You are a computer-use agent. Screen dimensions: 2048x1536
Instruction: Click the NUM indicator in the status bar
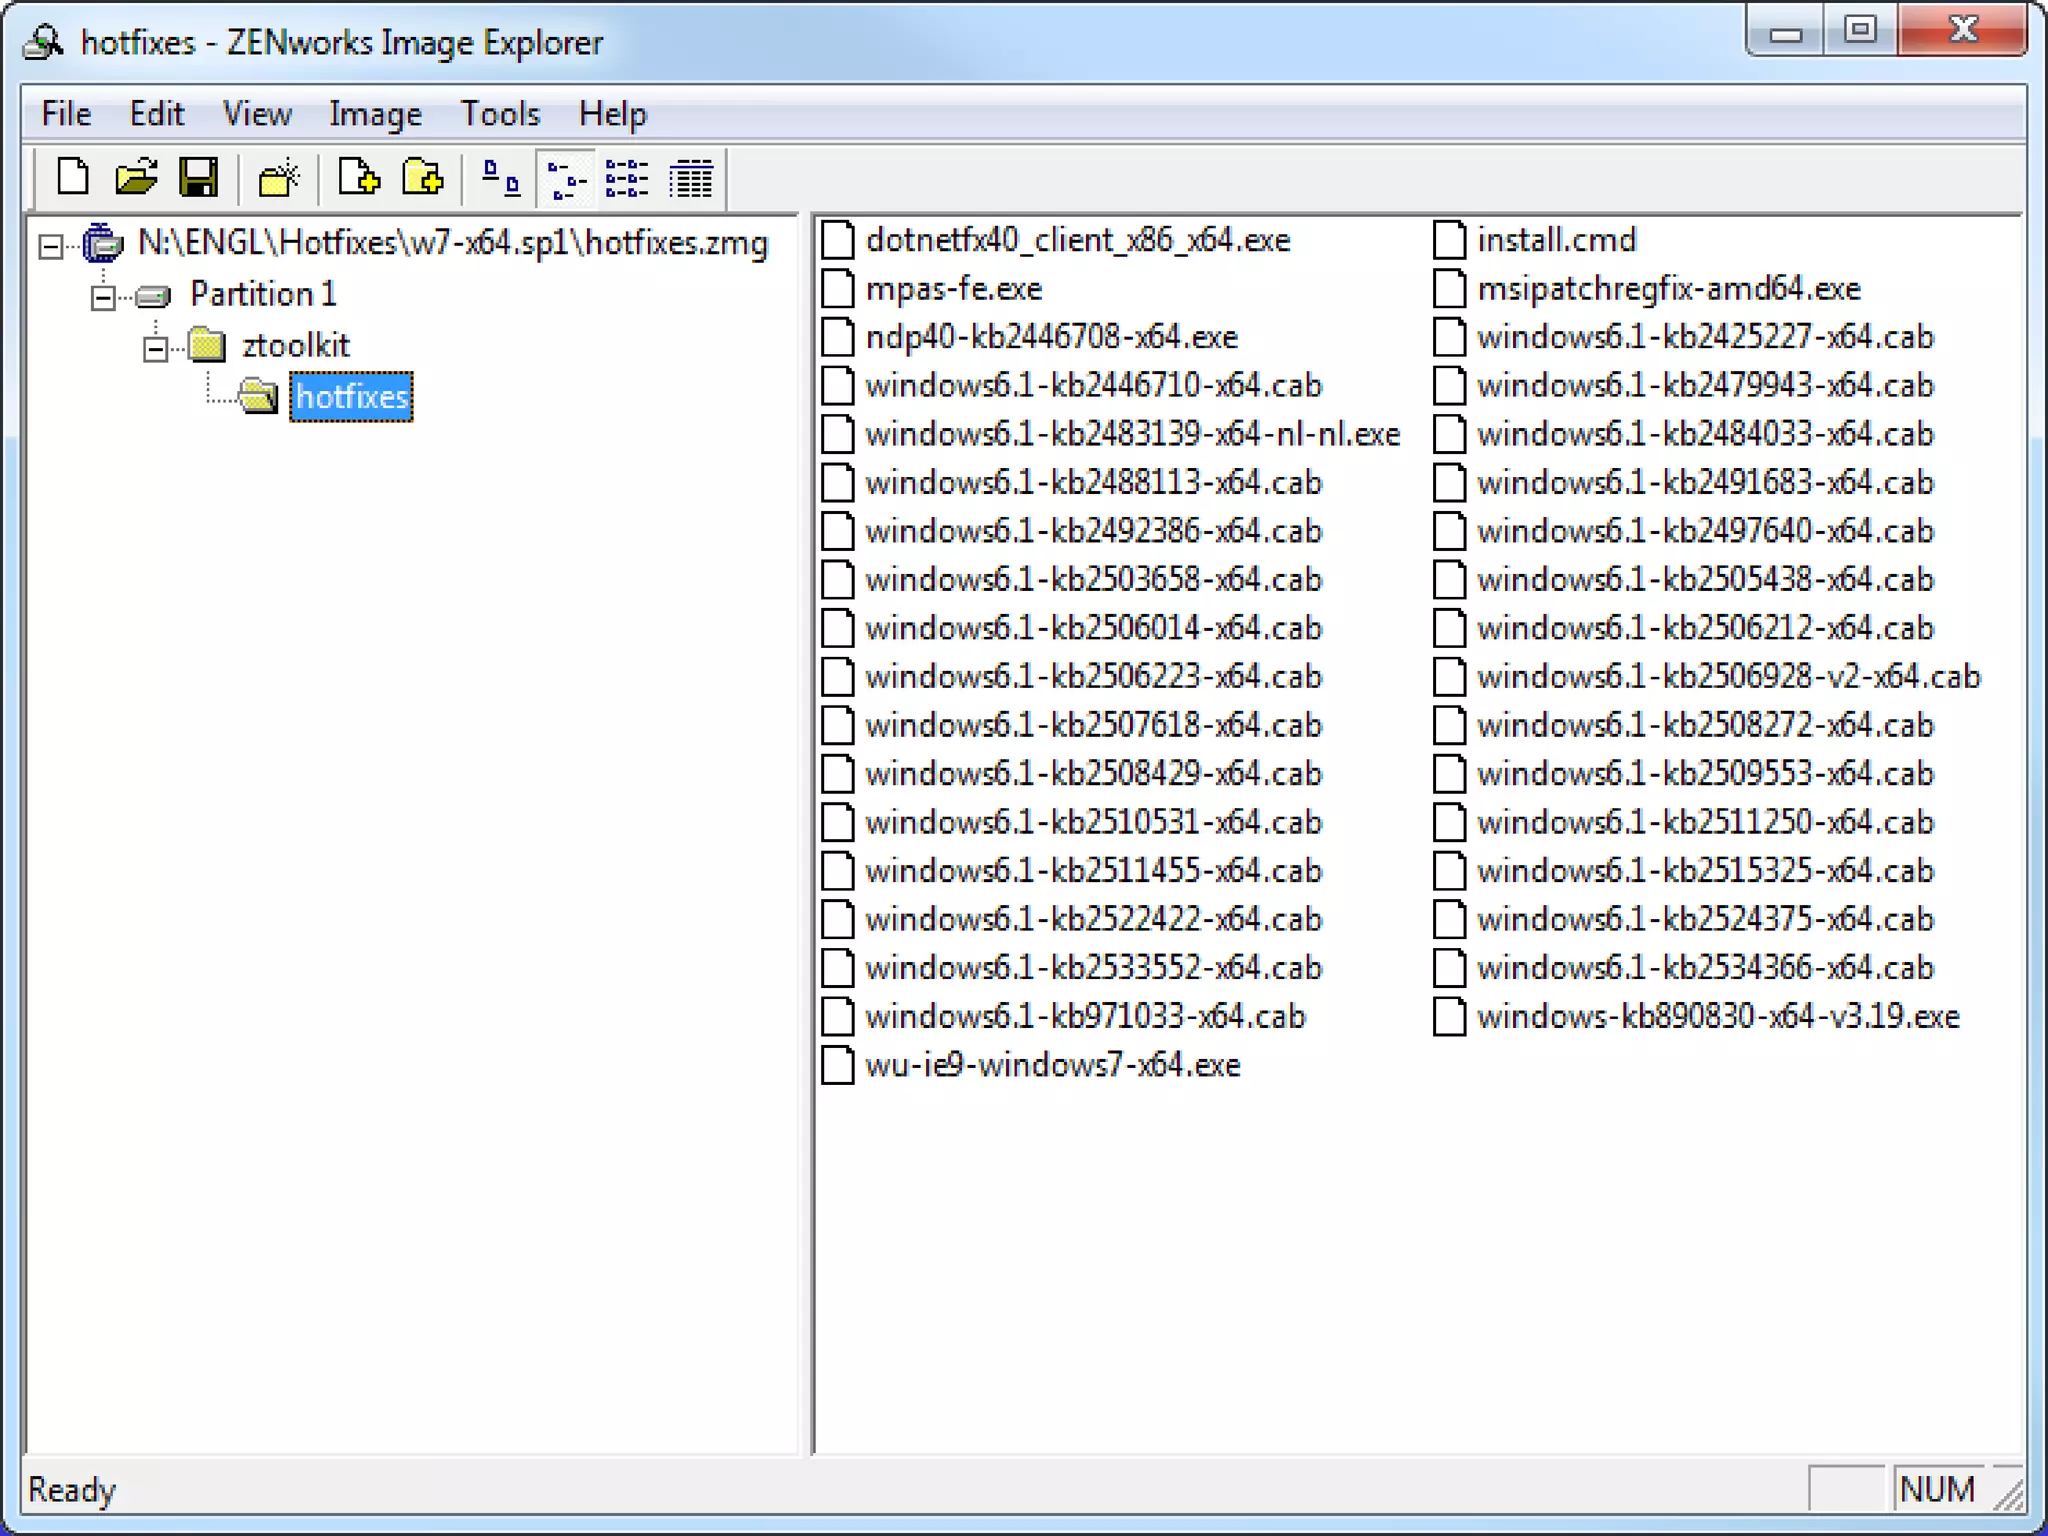(1937, 1489)
